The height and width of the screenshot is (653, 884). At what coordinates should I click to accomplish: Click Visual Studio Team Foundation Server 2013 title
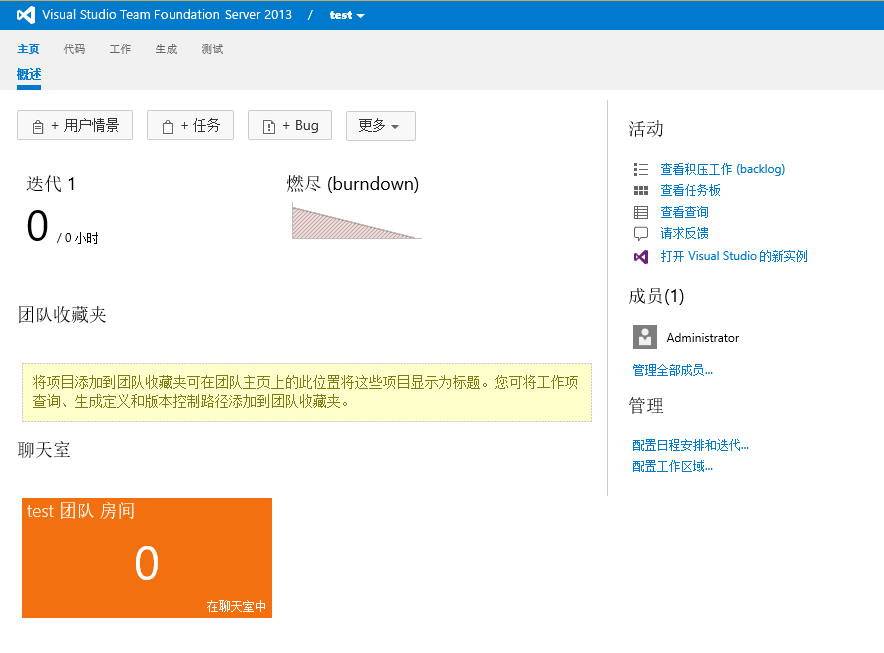pos(167,15)
